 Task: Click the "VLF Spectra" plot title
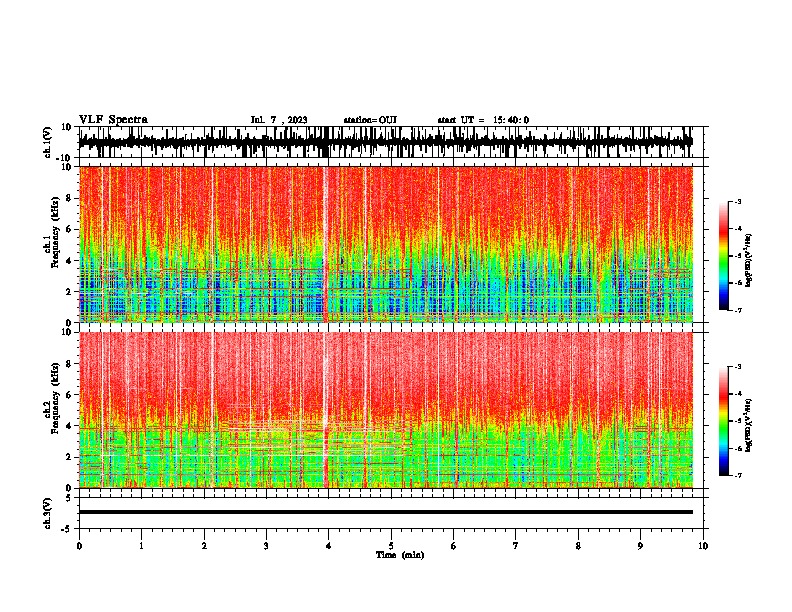pyautogui.click(x=113, y=120)
